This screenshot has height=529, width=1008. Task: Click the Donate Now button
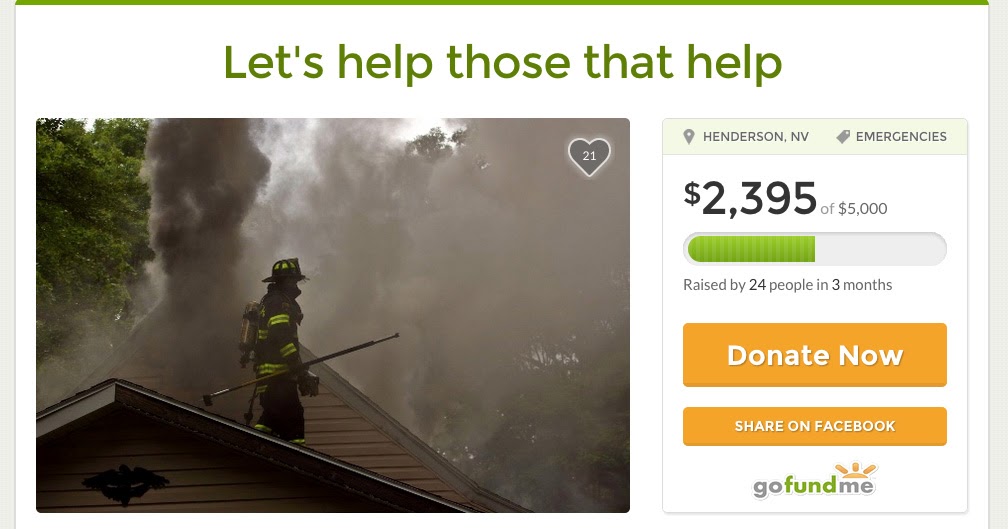click(814, 355)
